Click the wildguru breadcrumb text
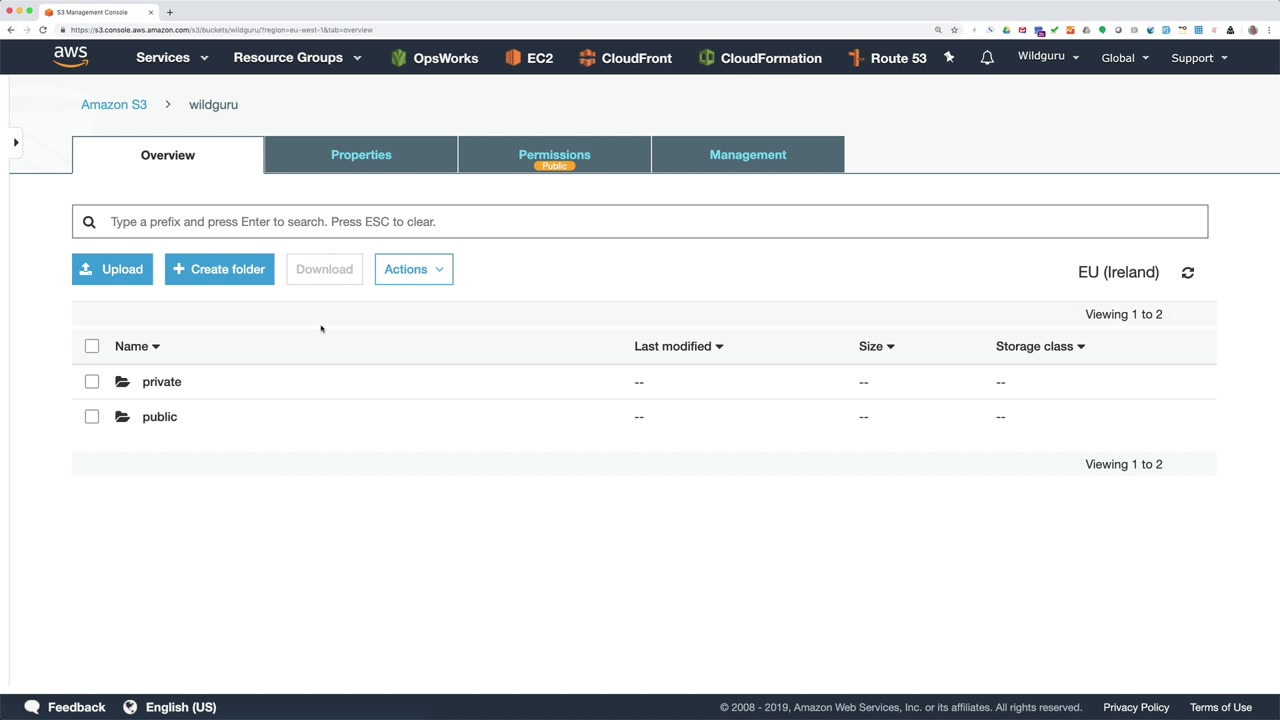Image resolution: width=1280 pixels, height=720 pixels. (213, 104)
